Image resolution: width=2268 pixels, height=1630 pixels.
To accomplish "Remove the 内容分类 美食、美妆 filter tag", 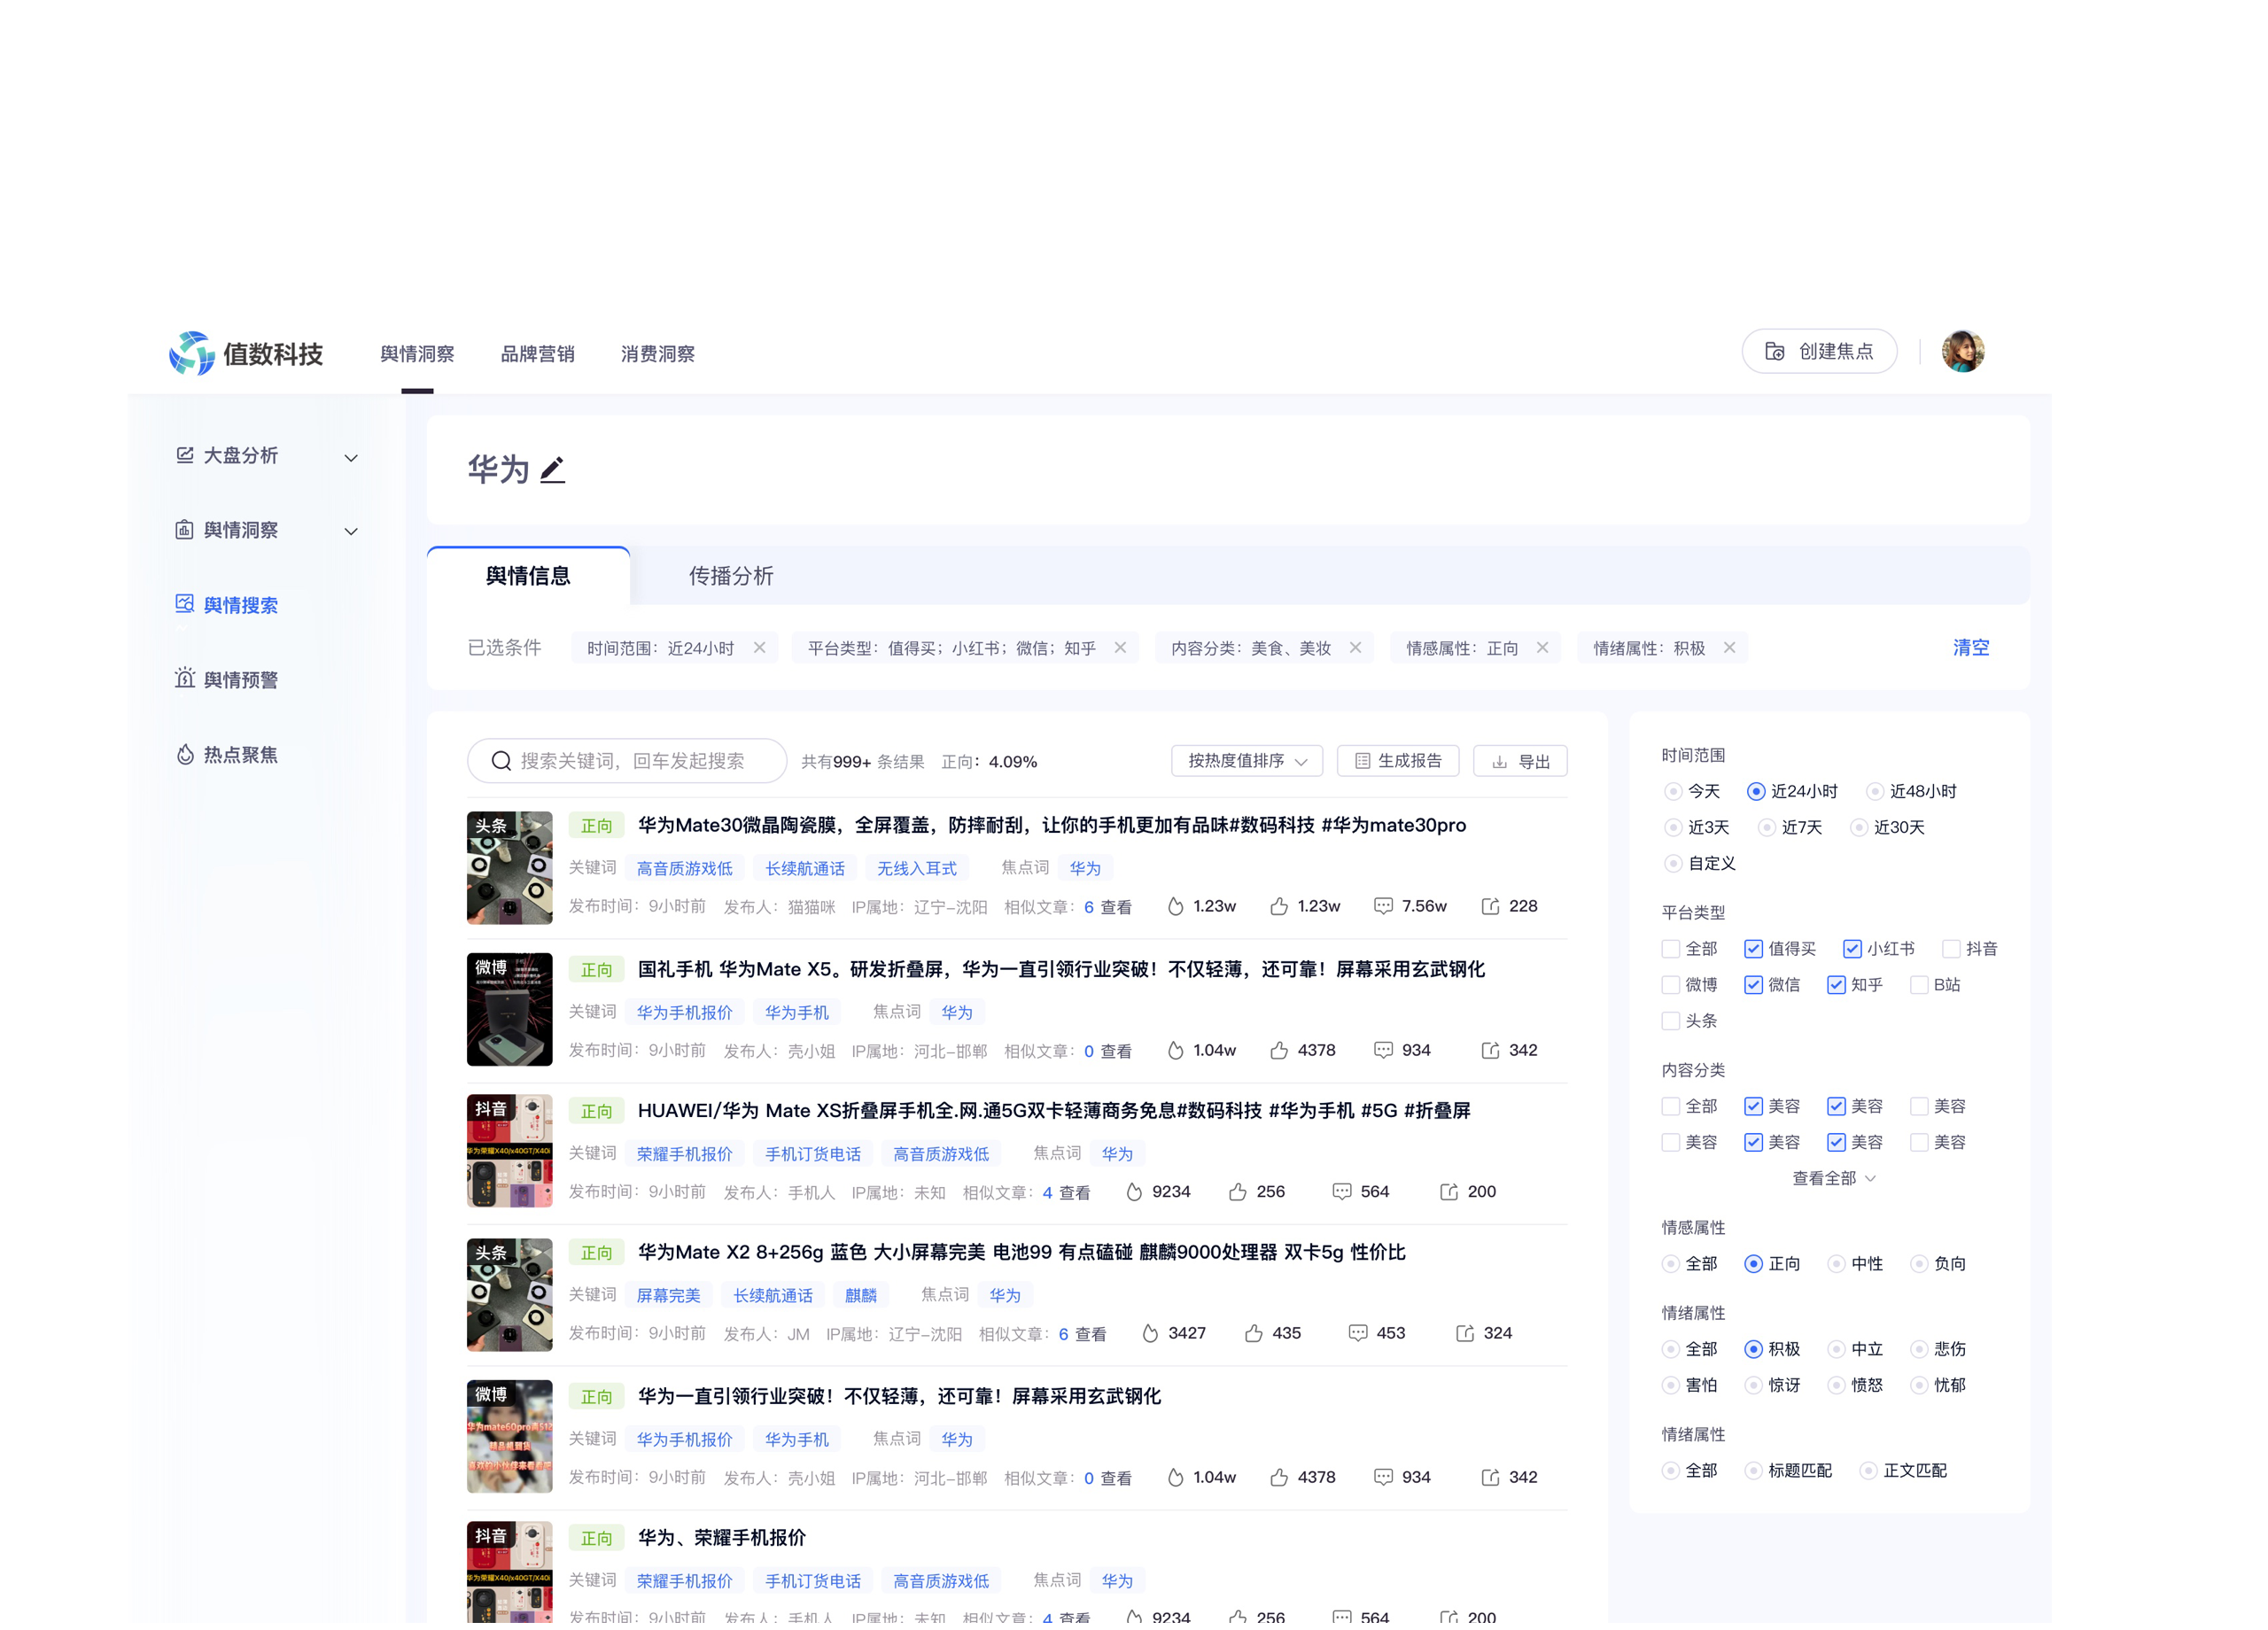I will coord(1355,648).
